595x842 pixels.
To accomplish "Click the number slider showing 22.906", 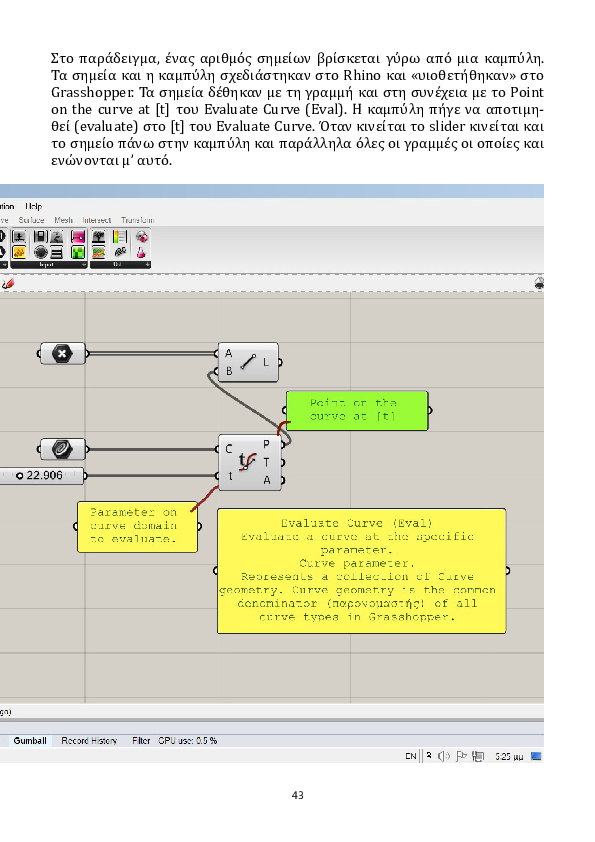I will point(42,475).
